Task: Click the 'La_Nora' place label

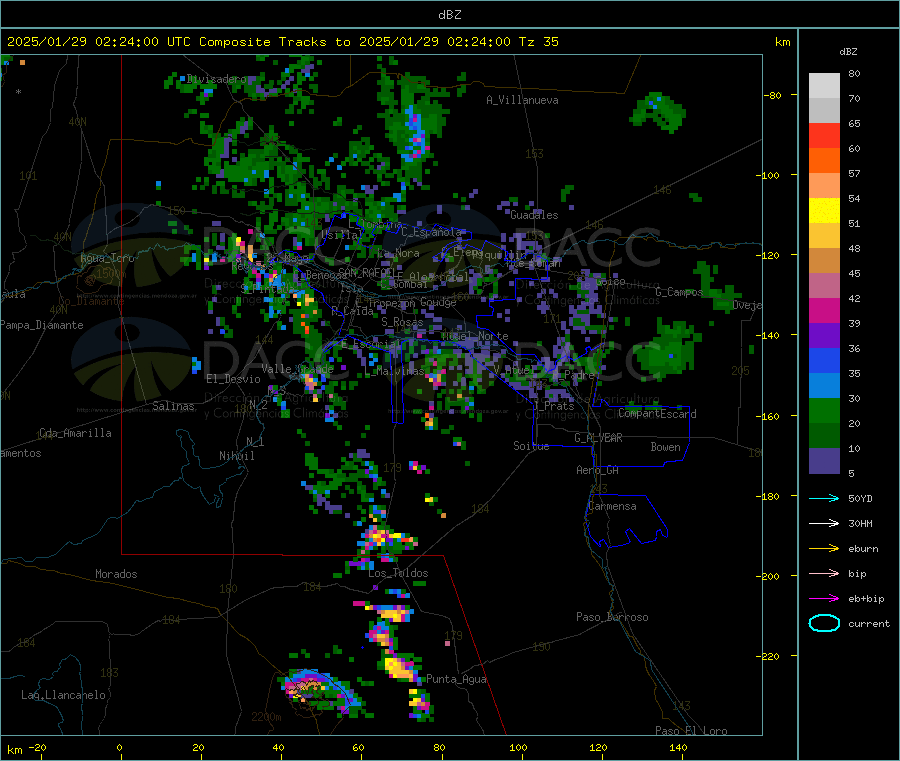Action: 398,254
